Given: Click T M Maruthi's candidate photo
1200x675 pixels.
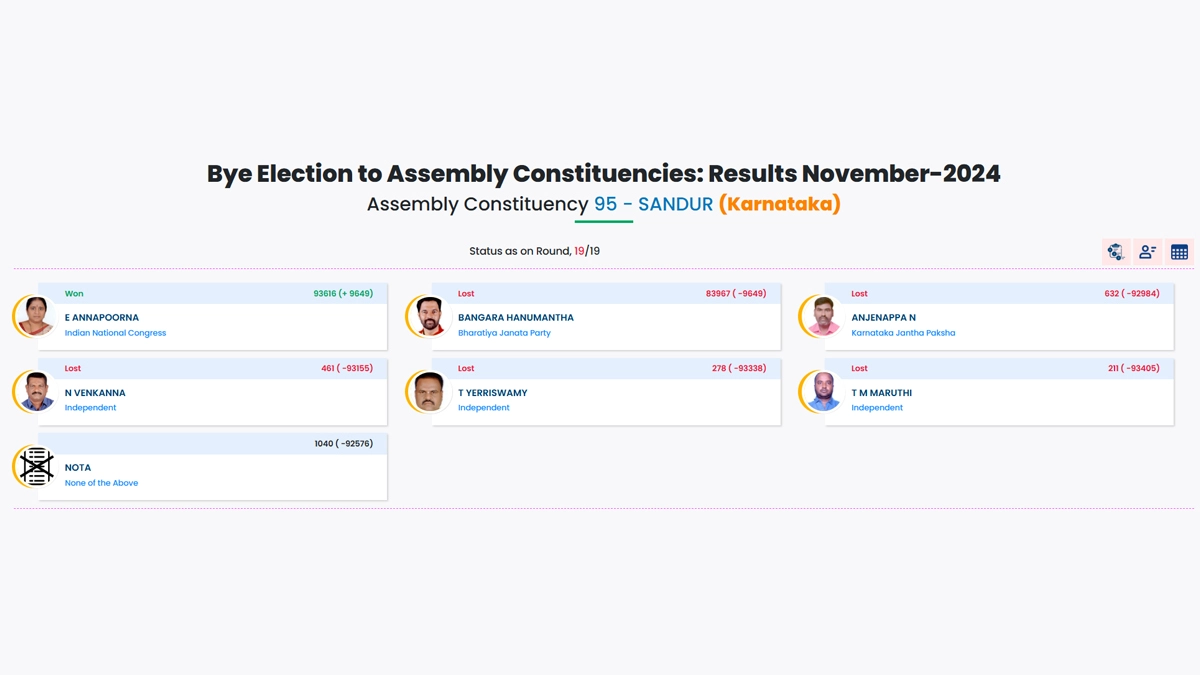Looking at the screenshot, I should (823, 392).
